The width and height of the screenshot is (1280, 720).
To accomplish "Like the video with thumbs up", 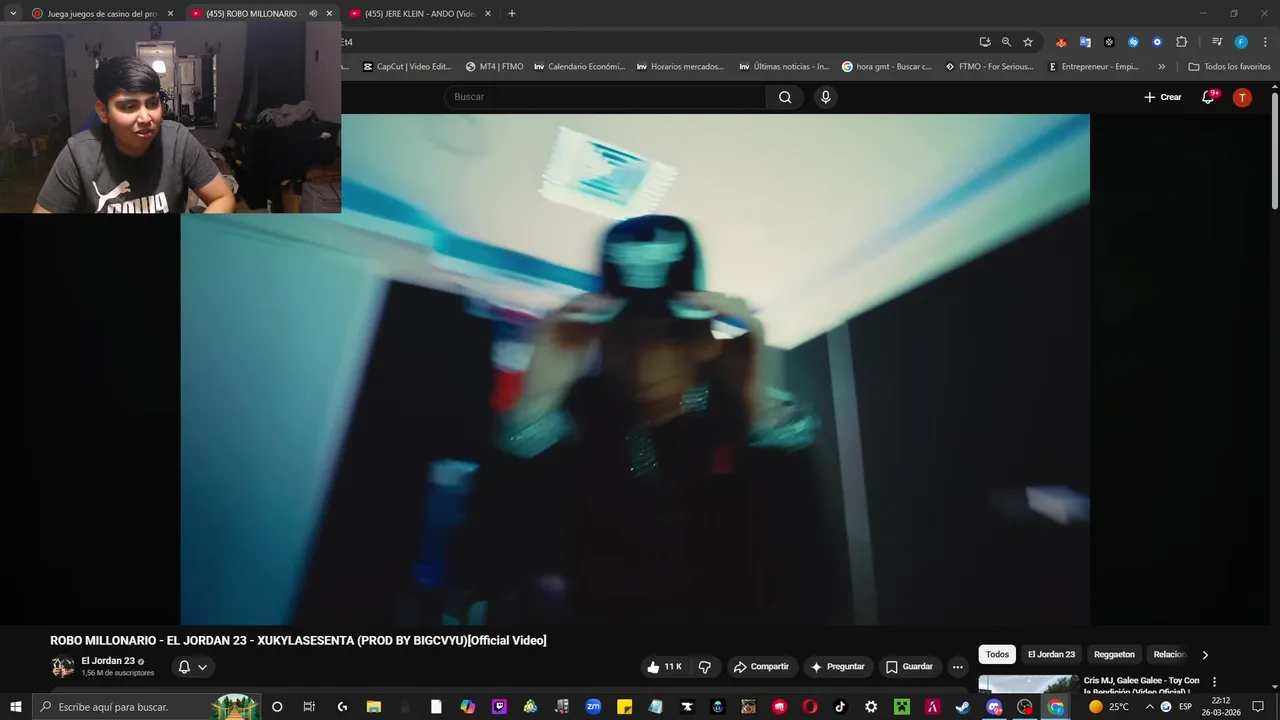I will 664,667.
